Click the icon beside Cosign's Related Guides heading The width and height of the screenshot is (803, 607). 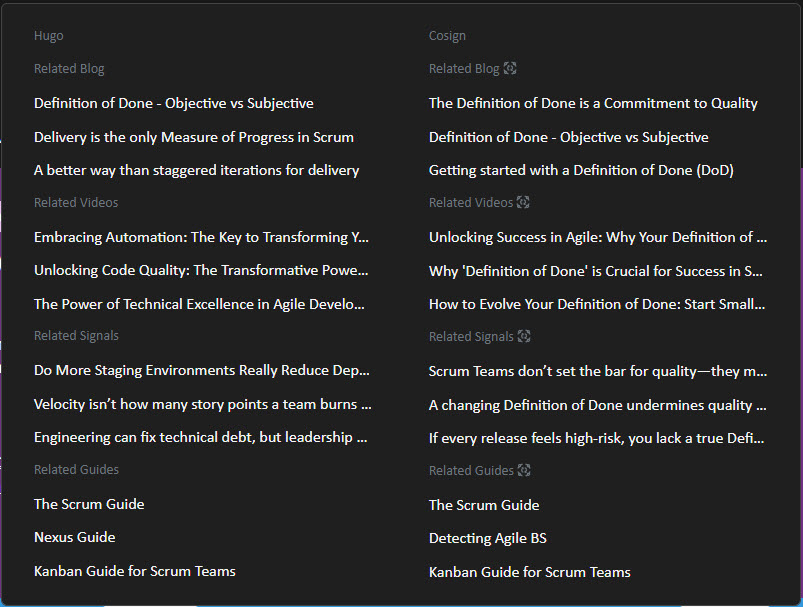pos(524,470)
